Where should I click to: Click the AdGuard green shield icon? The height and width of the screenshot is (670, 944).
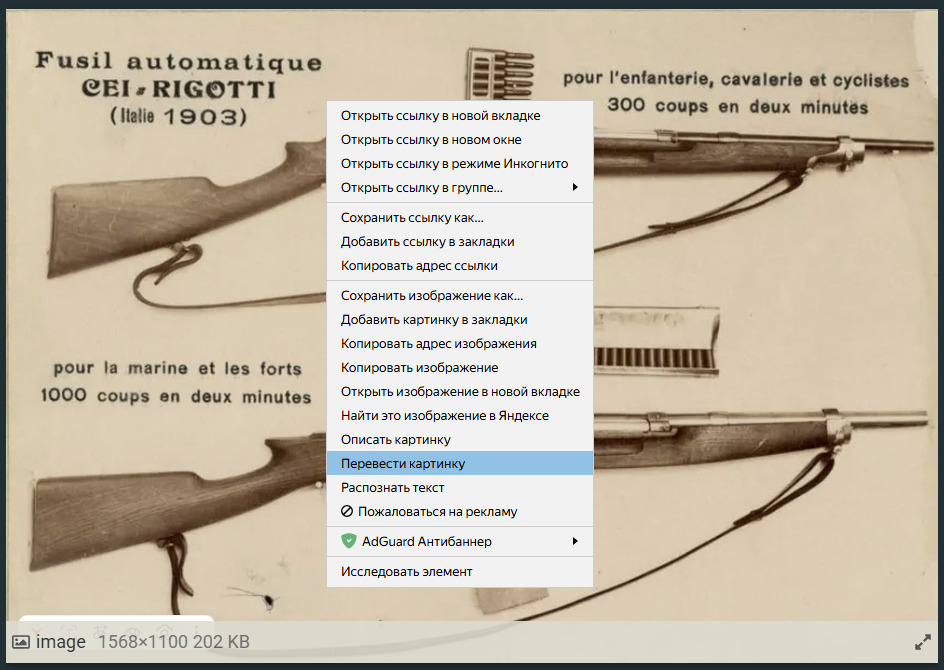click(x=348, y=541)
